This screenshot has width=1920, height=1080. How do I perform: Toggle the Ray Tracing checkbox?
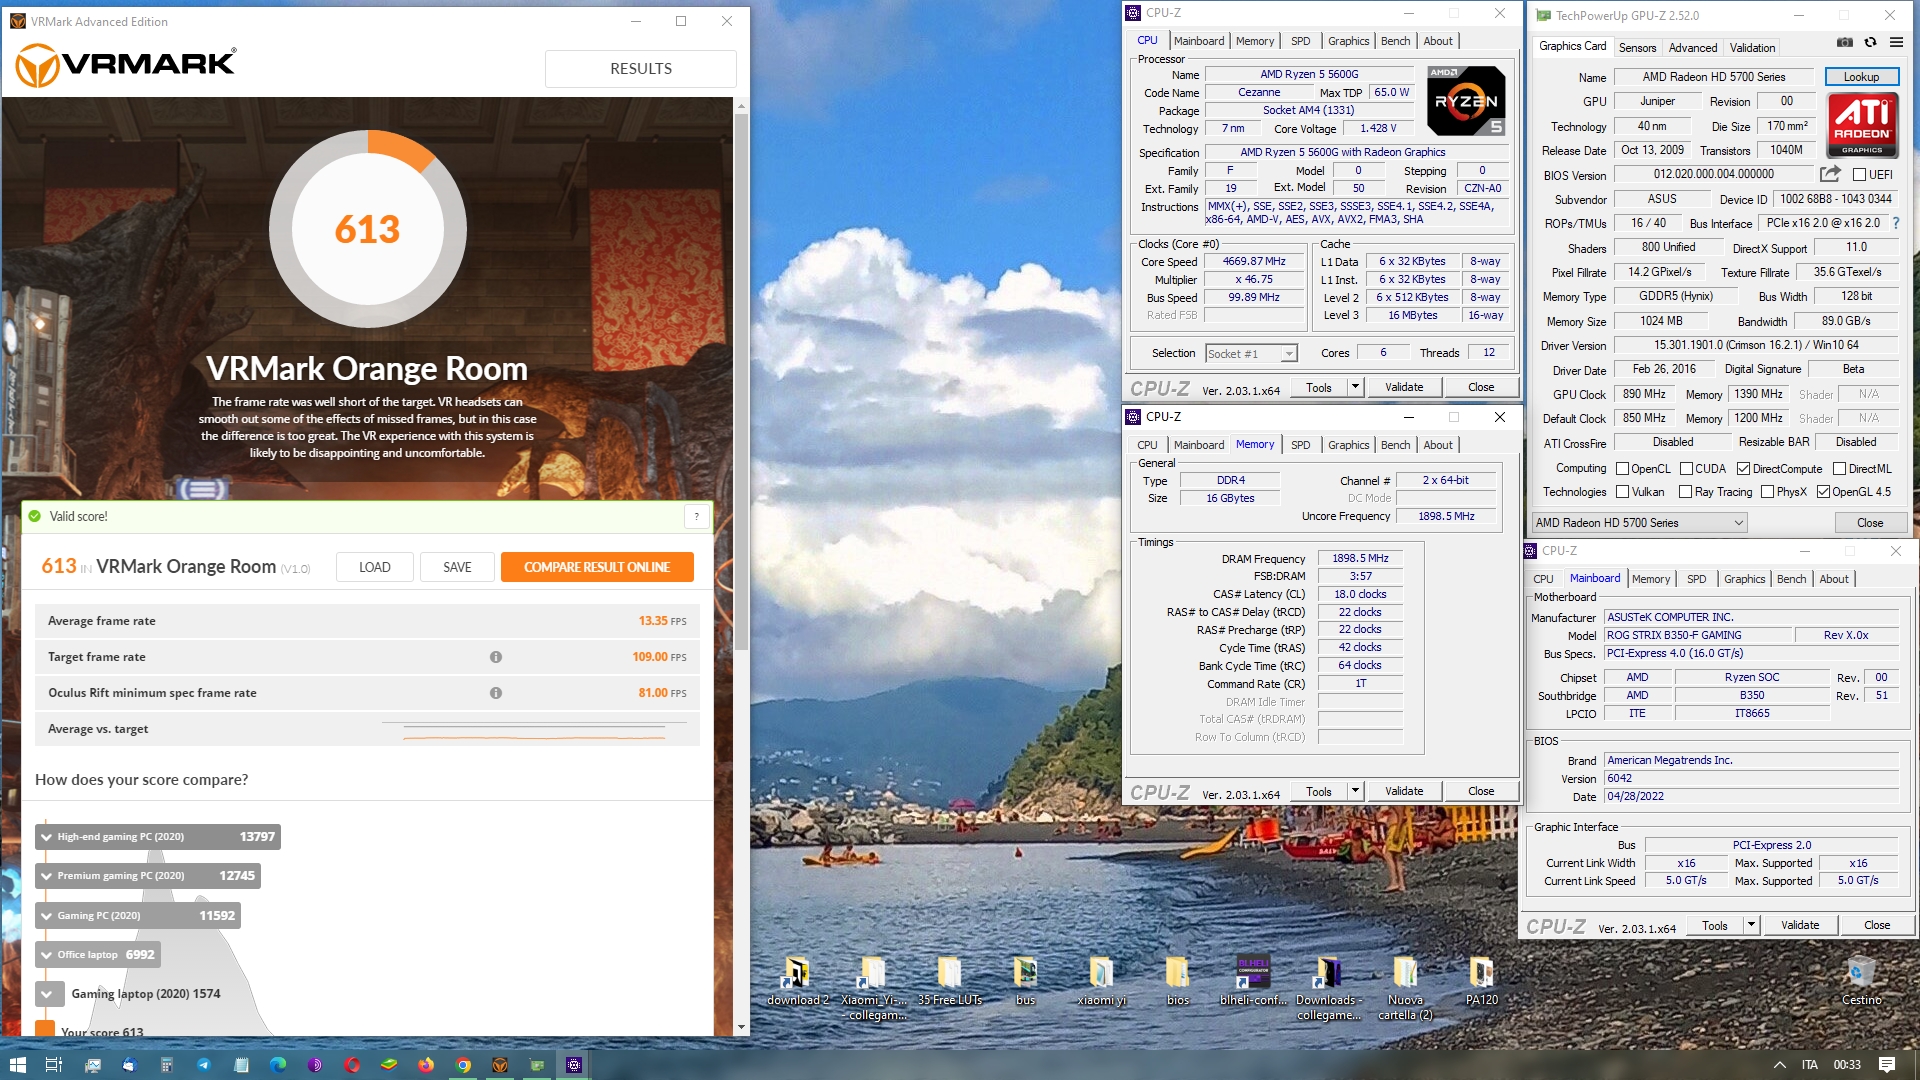coord(1685,492)
